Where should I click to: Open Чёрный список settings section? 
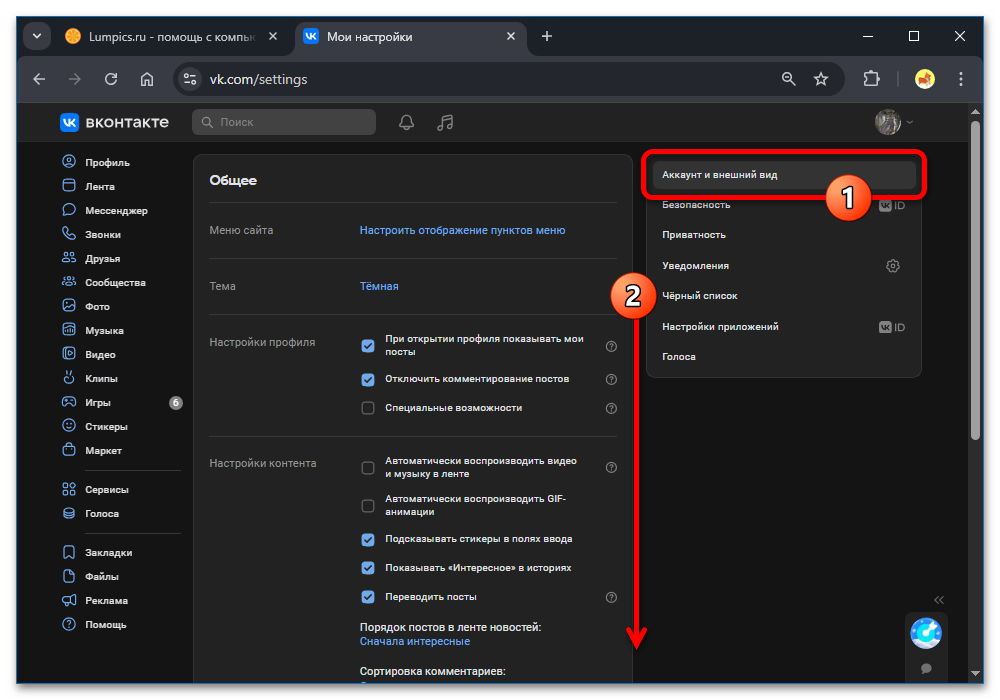click(x=783, y=296)
